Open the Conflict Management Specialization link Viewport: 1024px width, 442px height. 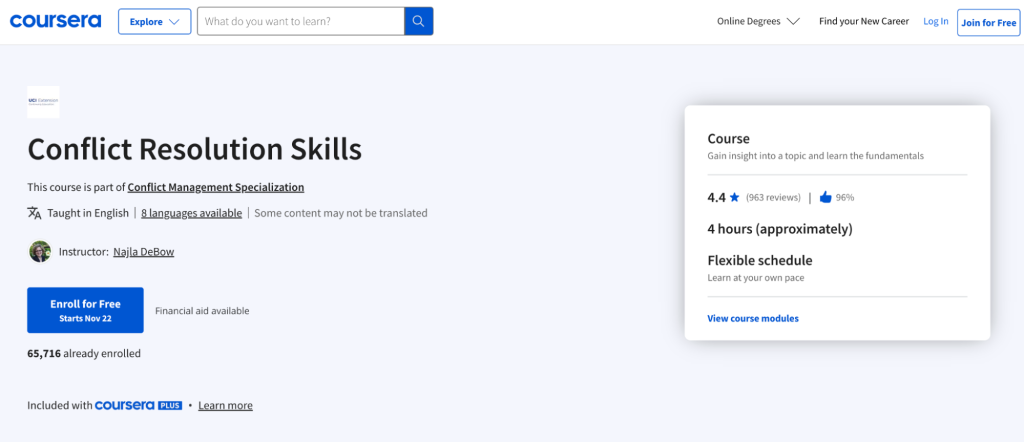[x=216, y=187]
